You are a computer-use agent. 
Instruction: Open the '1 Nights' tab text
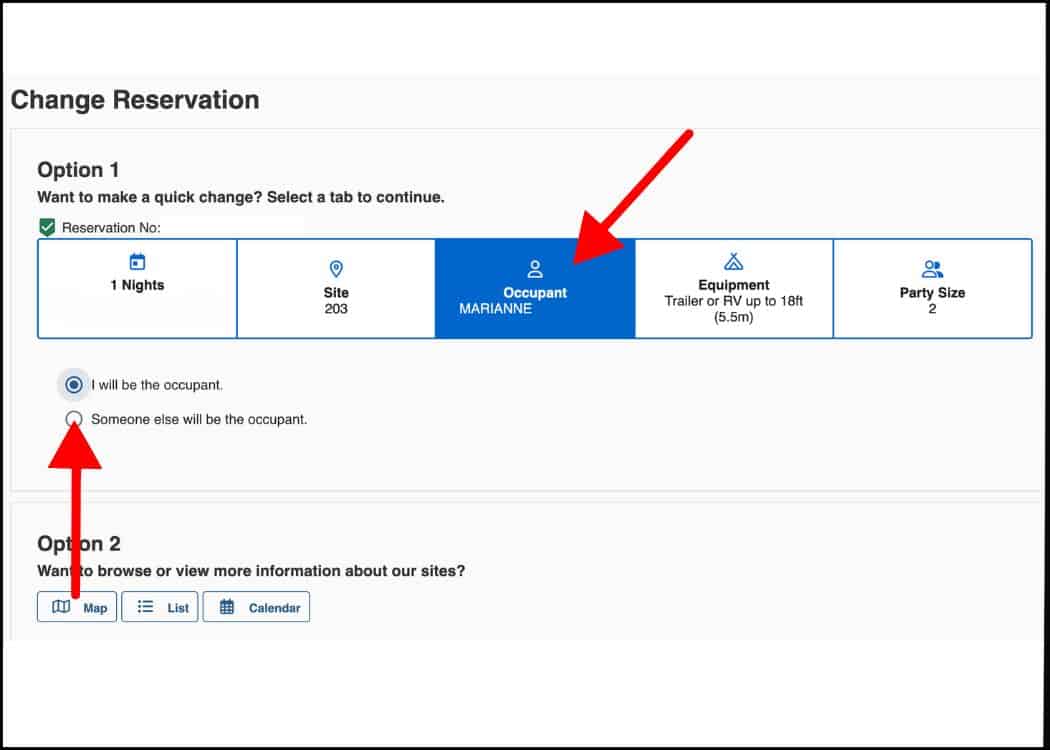[137, 285]
